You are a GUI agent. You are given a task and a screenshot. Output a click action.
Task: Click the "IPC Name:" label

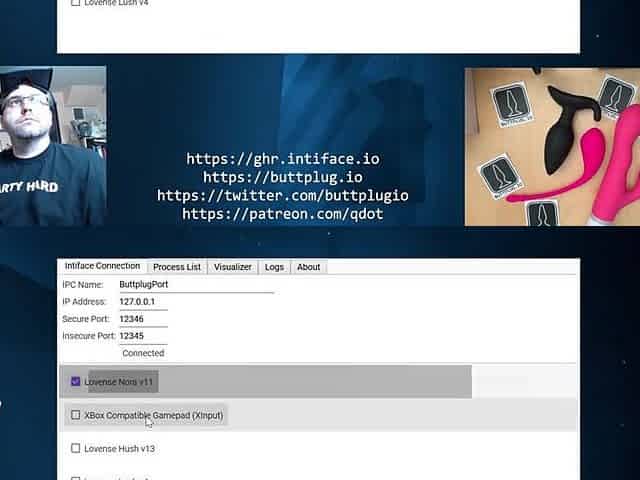[x=83, y=284]
